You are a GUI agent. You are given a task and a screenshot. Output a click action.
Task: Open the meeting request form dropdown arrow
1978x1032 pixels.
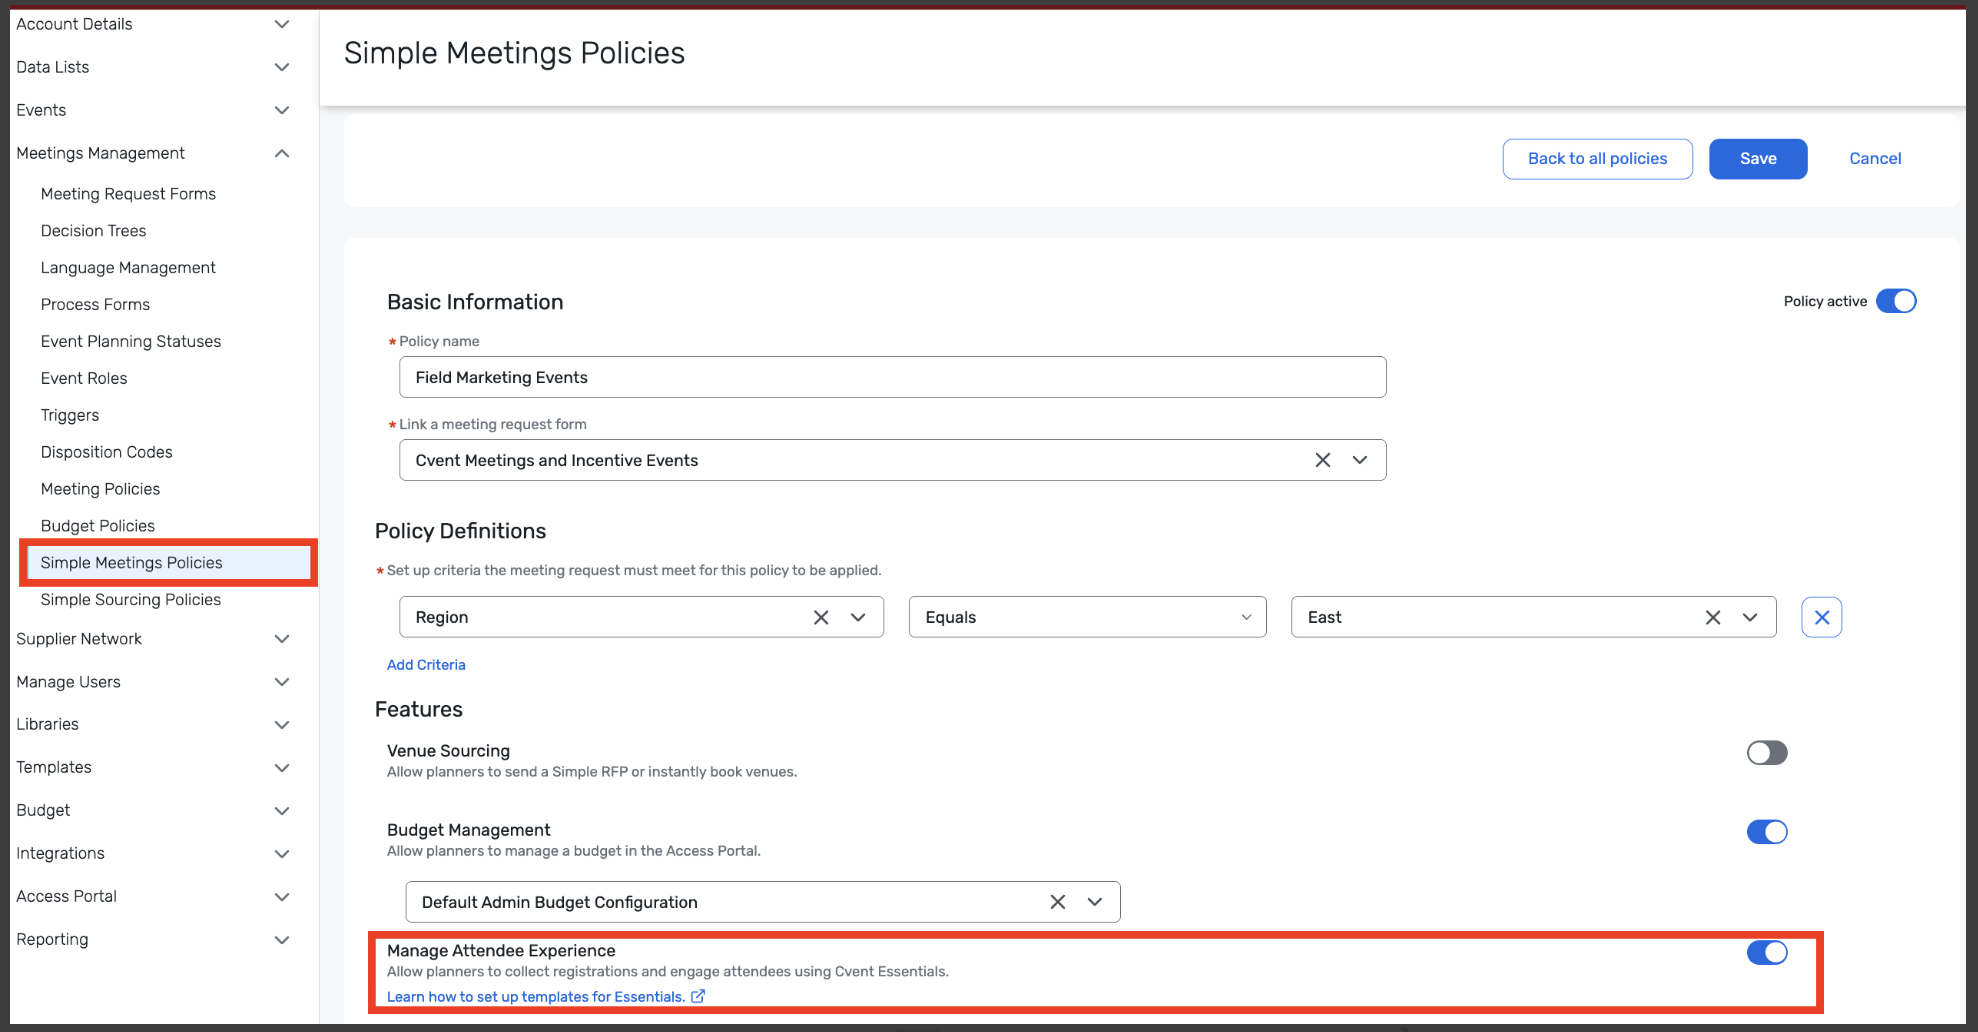(x=1360, y=460)
